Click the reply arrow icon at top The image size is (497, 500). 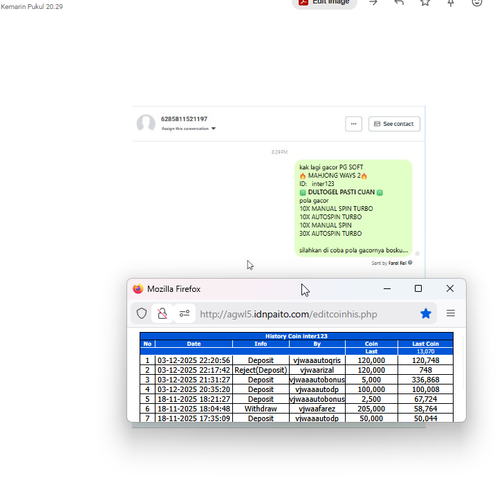(399, 3)
